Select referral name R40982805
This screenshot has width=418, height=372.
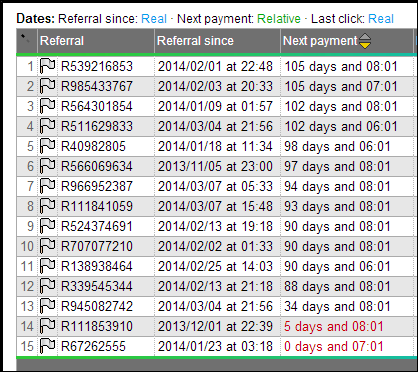pyautogui.click(x=93, y=146)
